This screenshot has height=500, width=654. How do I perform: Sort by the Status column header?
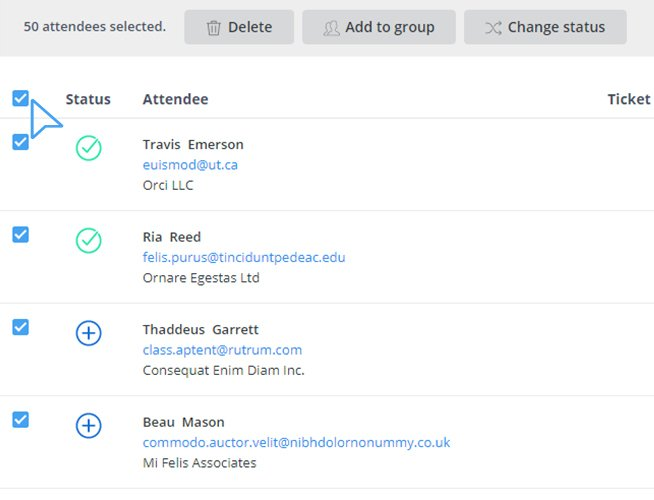pos(88,99)
